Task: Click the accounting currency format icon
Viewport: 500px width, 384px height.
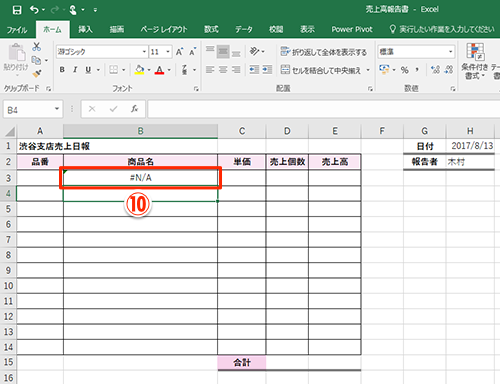Action: 384,69
